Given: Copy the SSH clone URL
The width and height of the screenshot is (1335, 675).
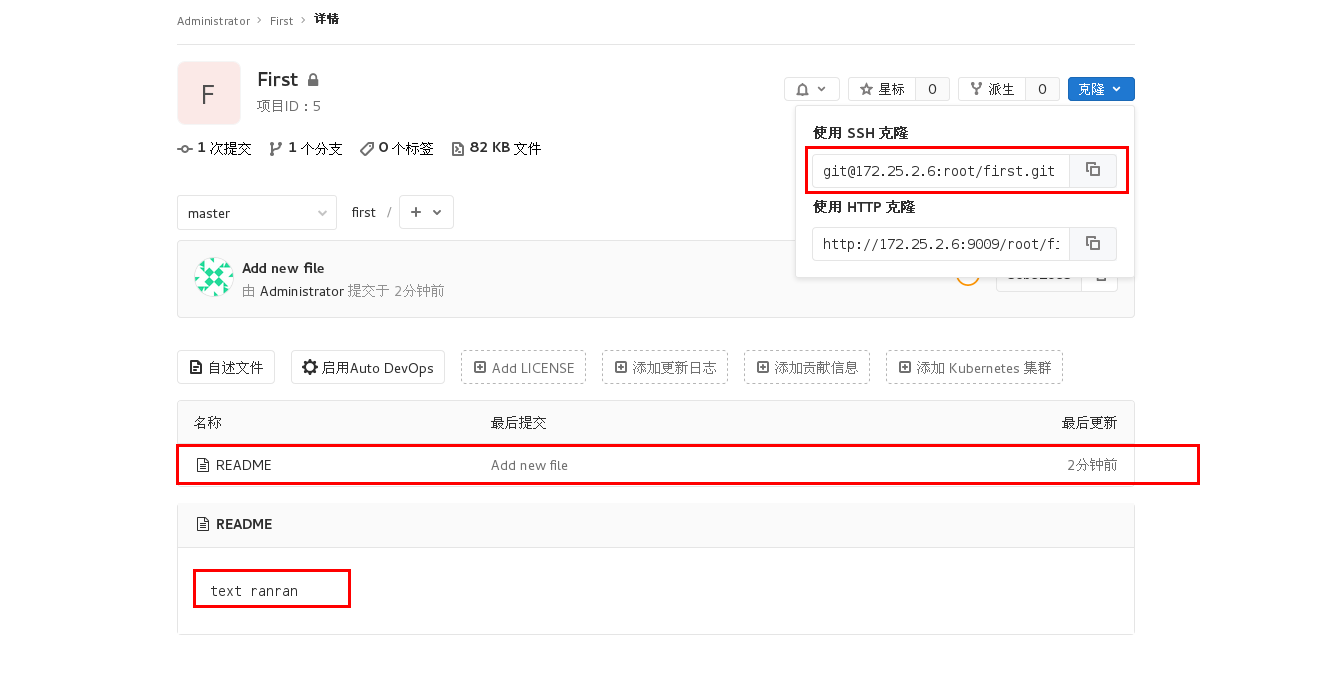Looking at the screenshot, I should tap(1093, 170).
